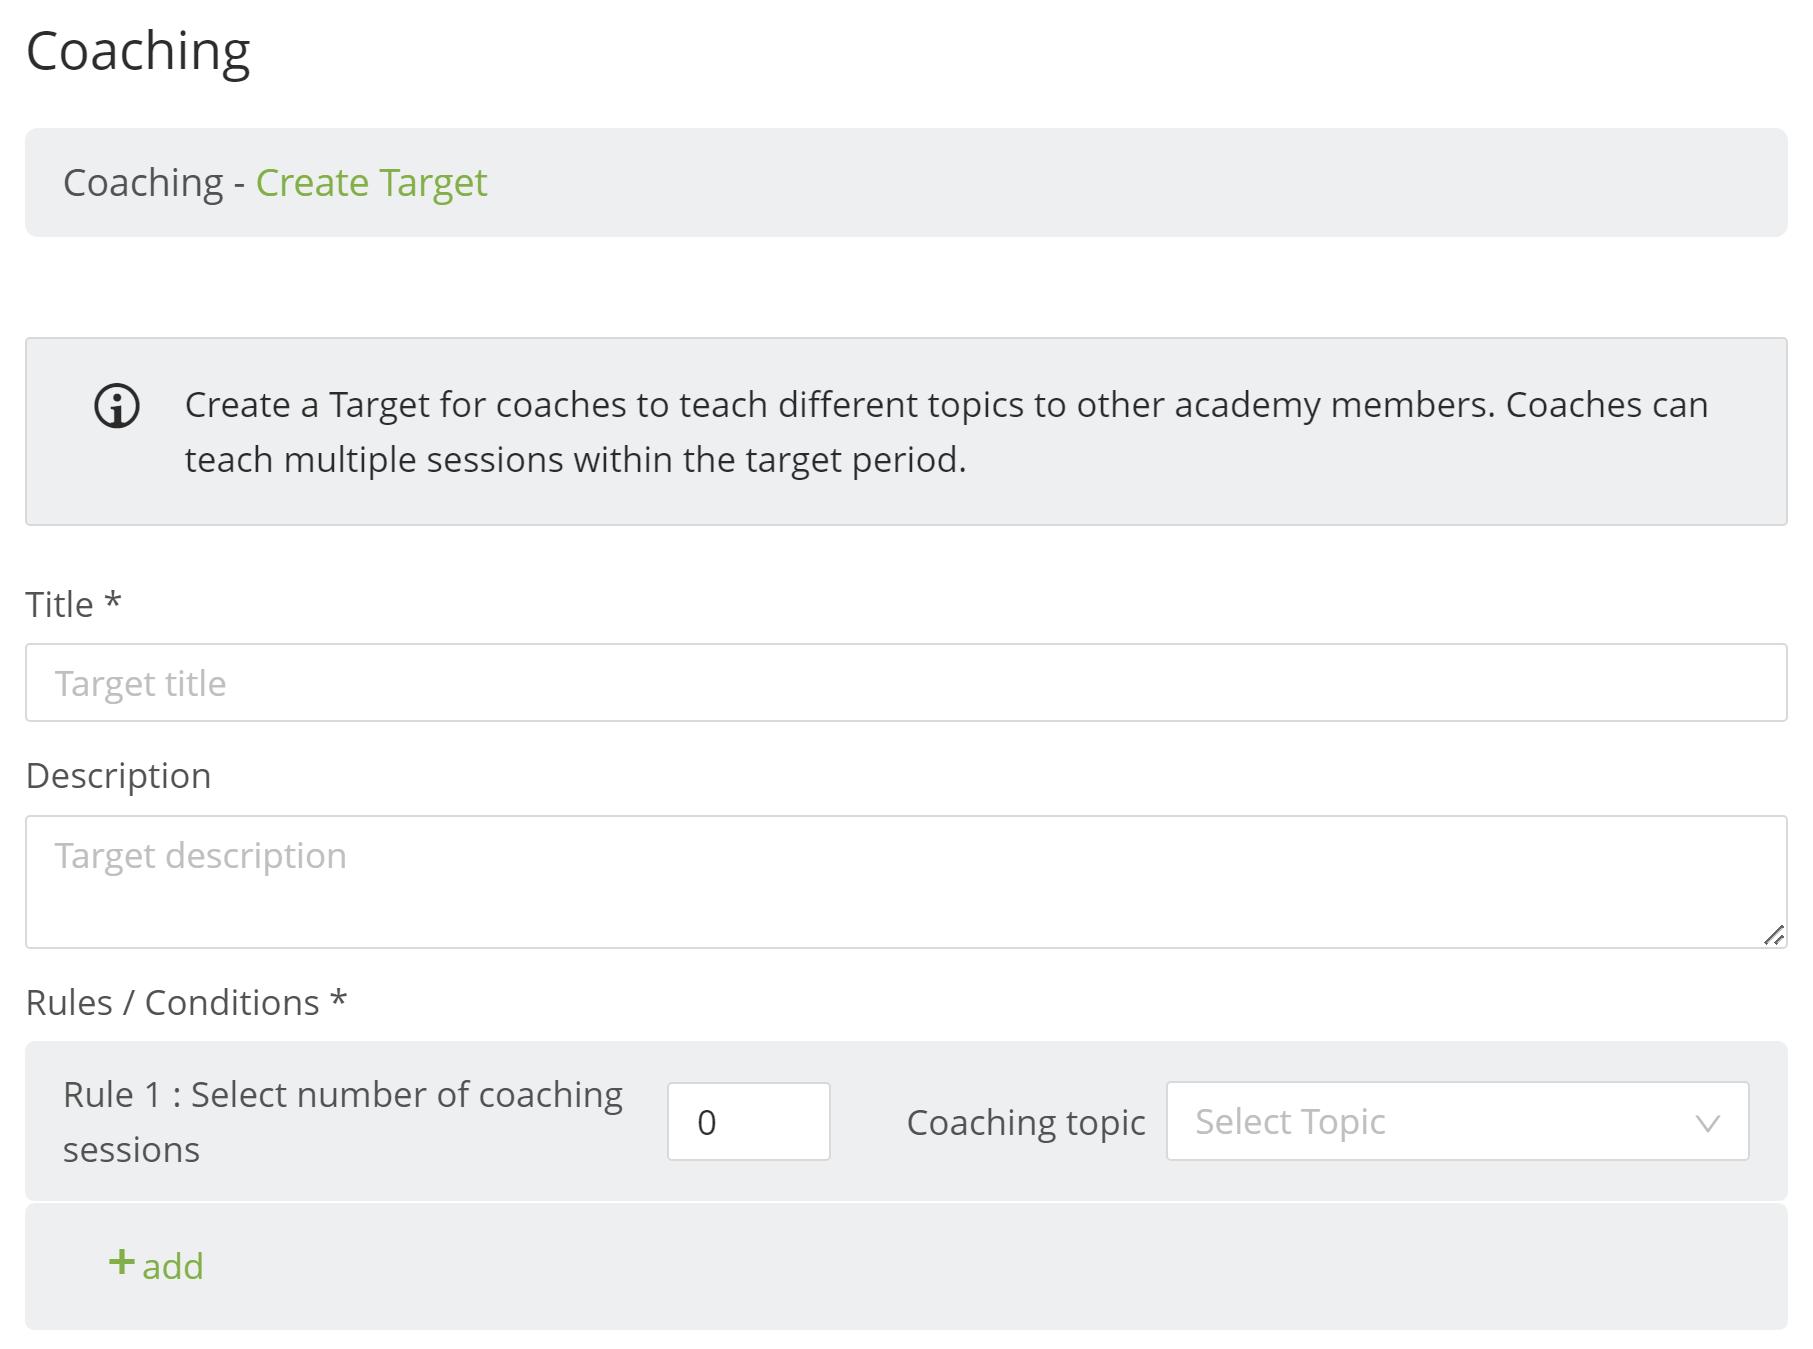Click the Coaching topic label

click(1026, 1123)
